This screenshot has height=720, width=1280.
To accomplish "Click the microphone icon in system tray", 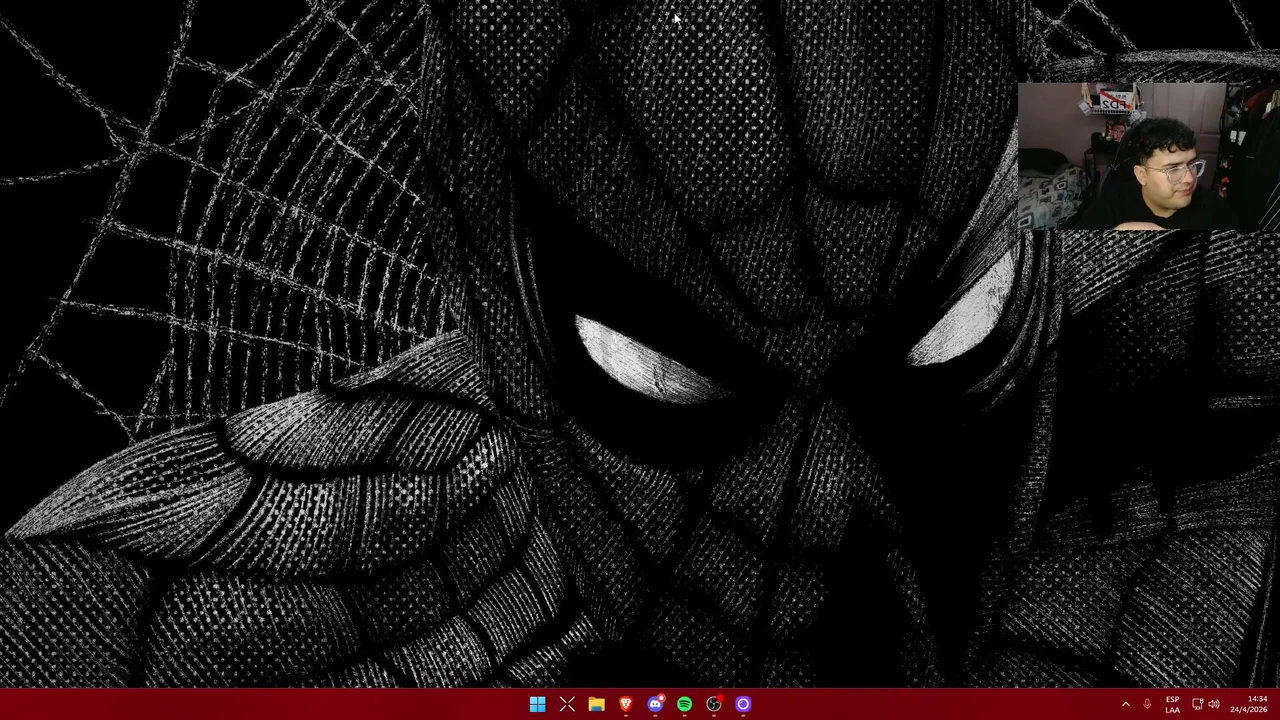I will coord(1147,704).
